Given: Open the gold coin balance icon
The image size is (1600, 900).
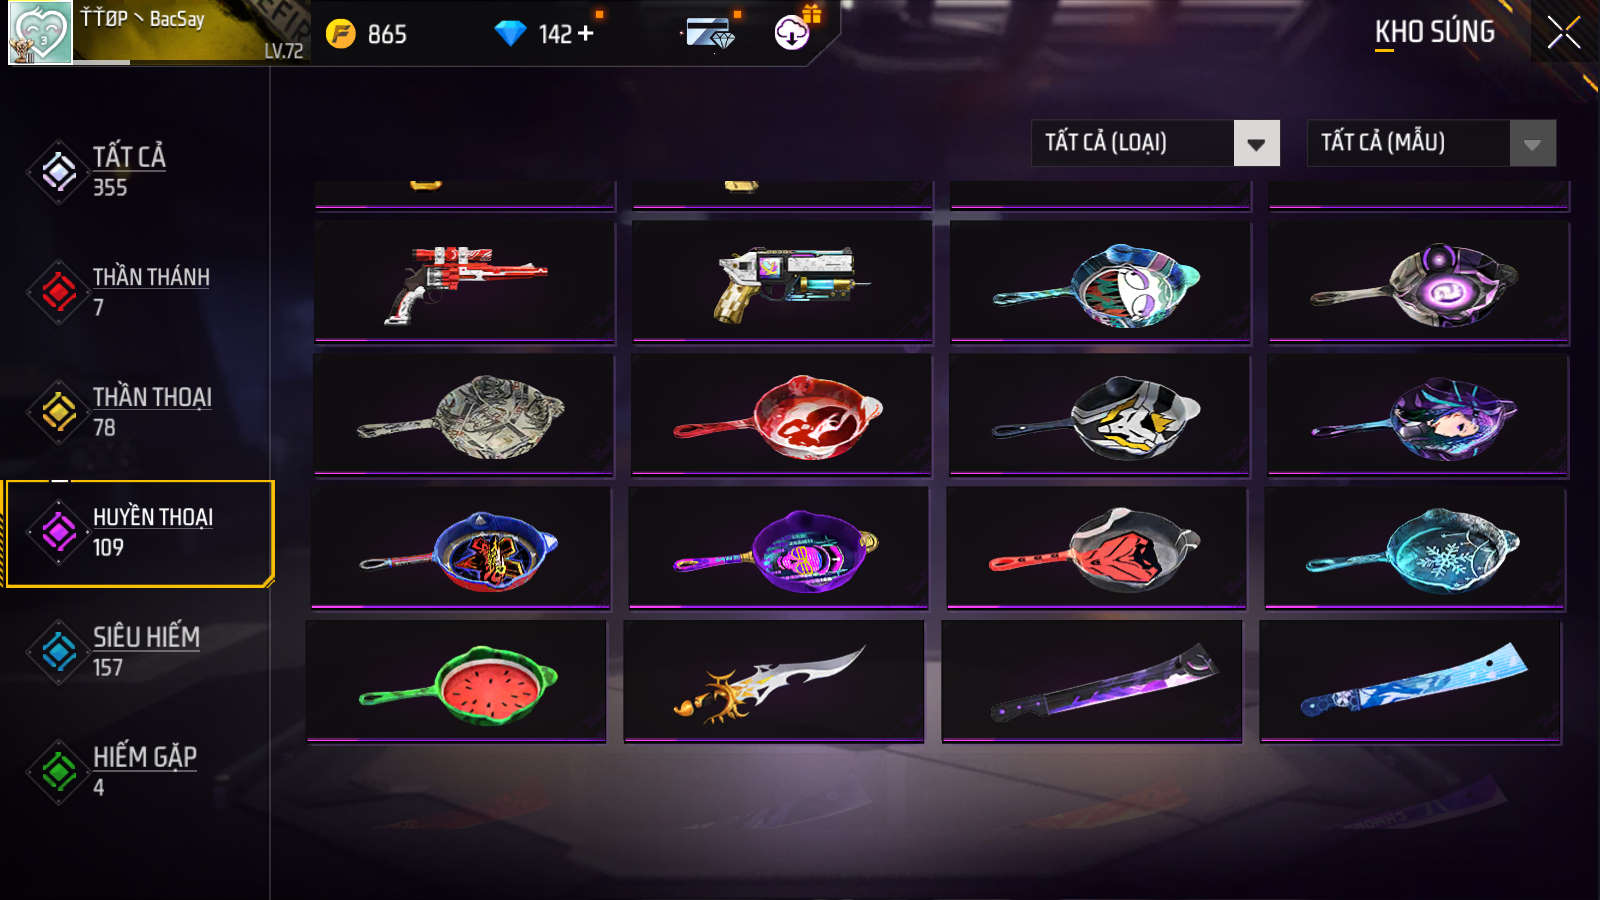Looking at the screenshot, I should 341,34.
